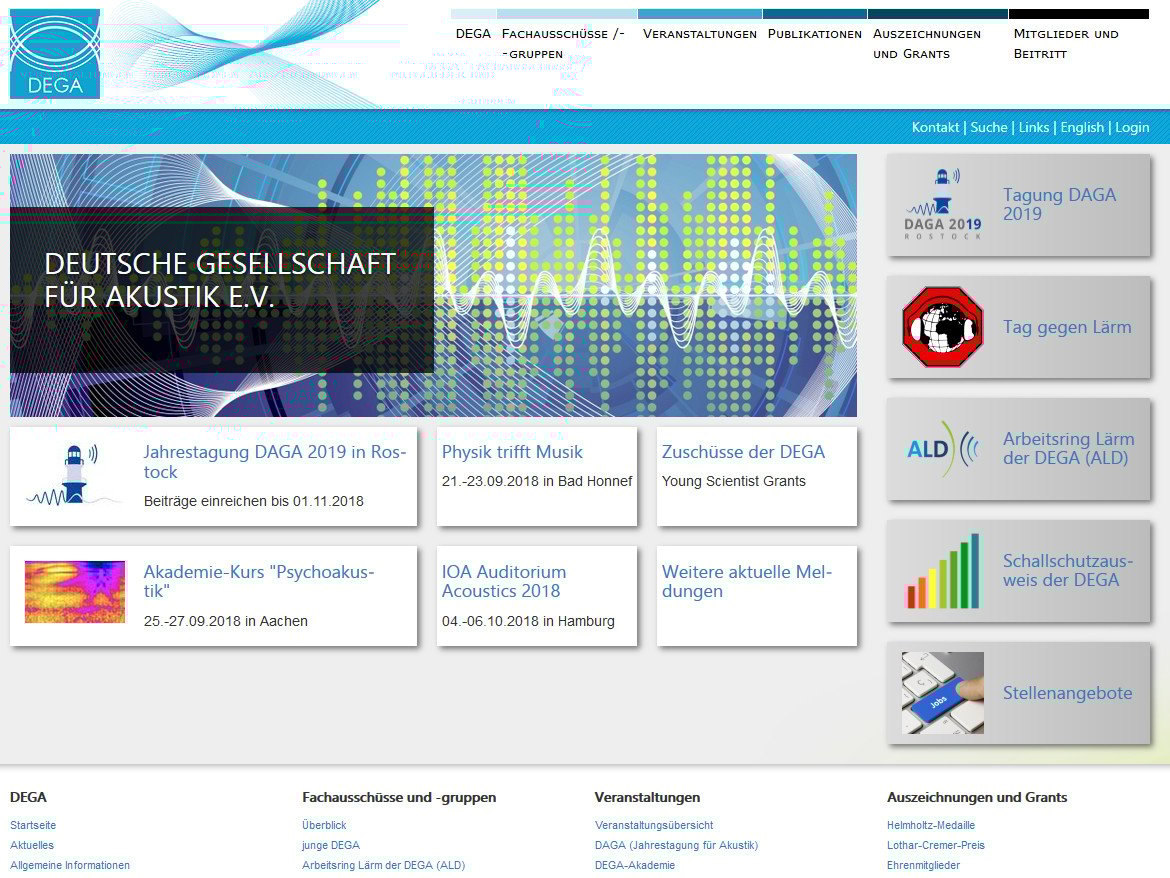
Task: Open the Auszeichnungen und Grants menu
Action: coord(927,43)
